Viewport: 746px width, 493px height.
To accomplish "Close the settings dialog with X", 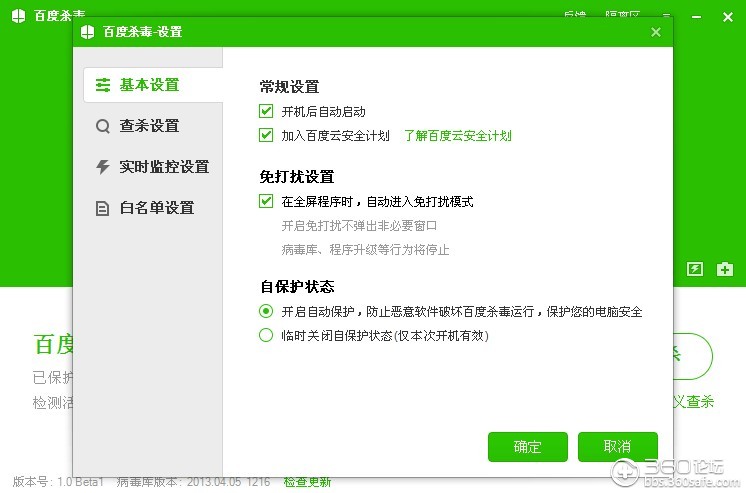I will (x=656, y=32).
